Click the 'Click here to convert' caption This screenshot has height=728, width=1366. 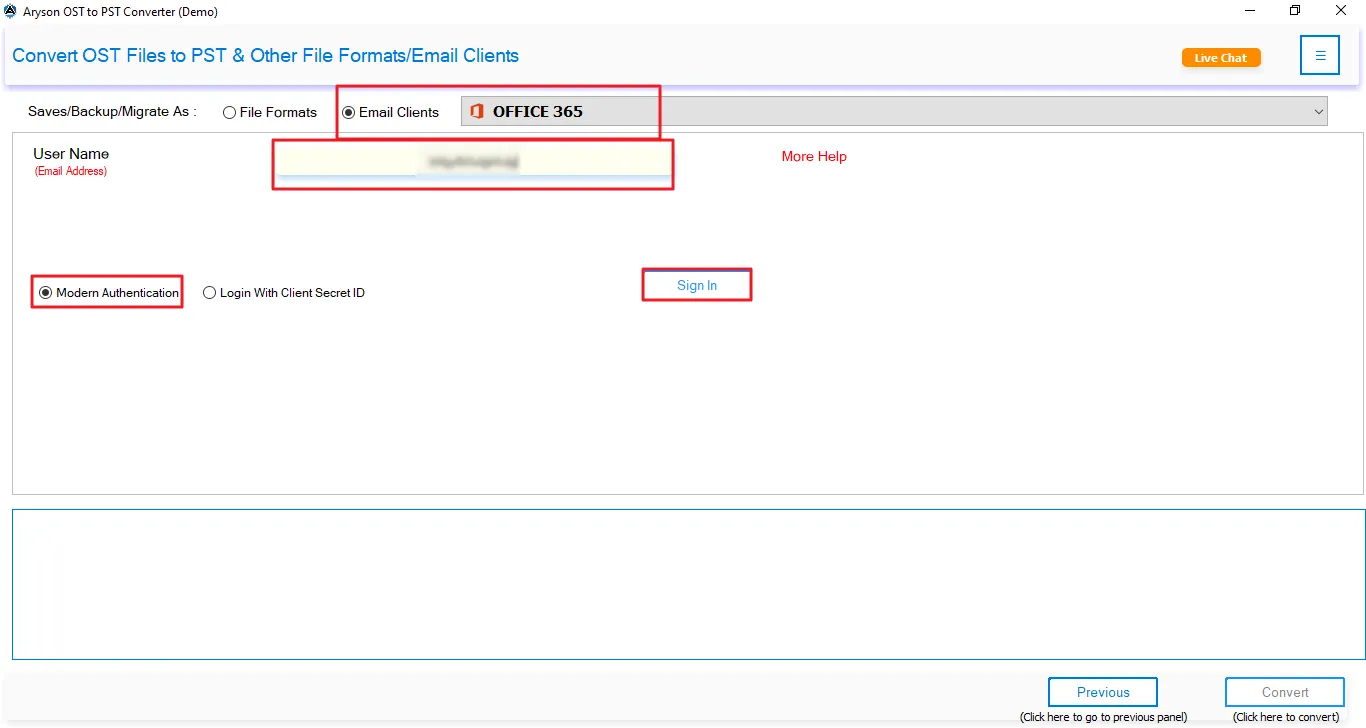(1284, 716)
